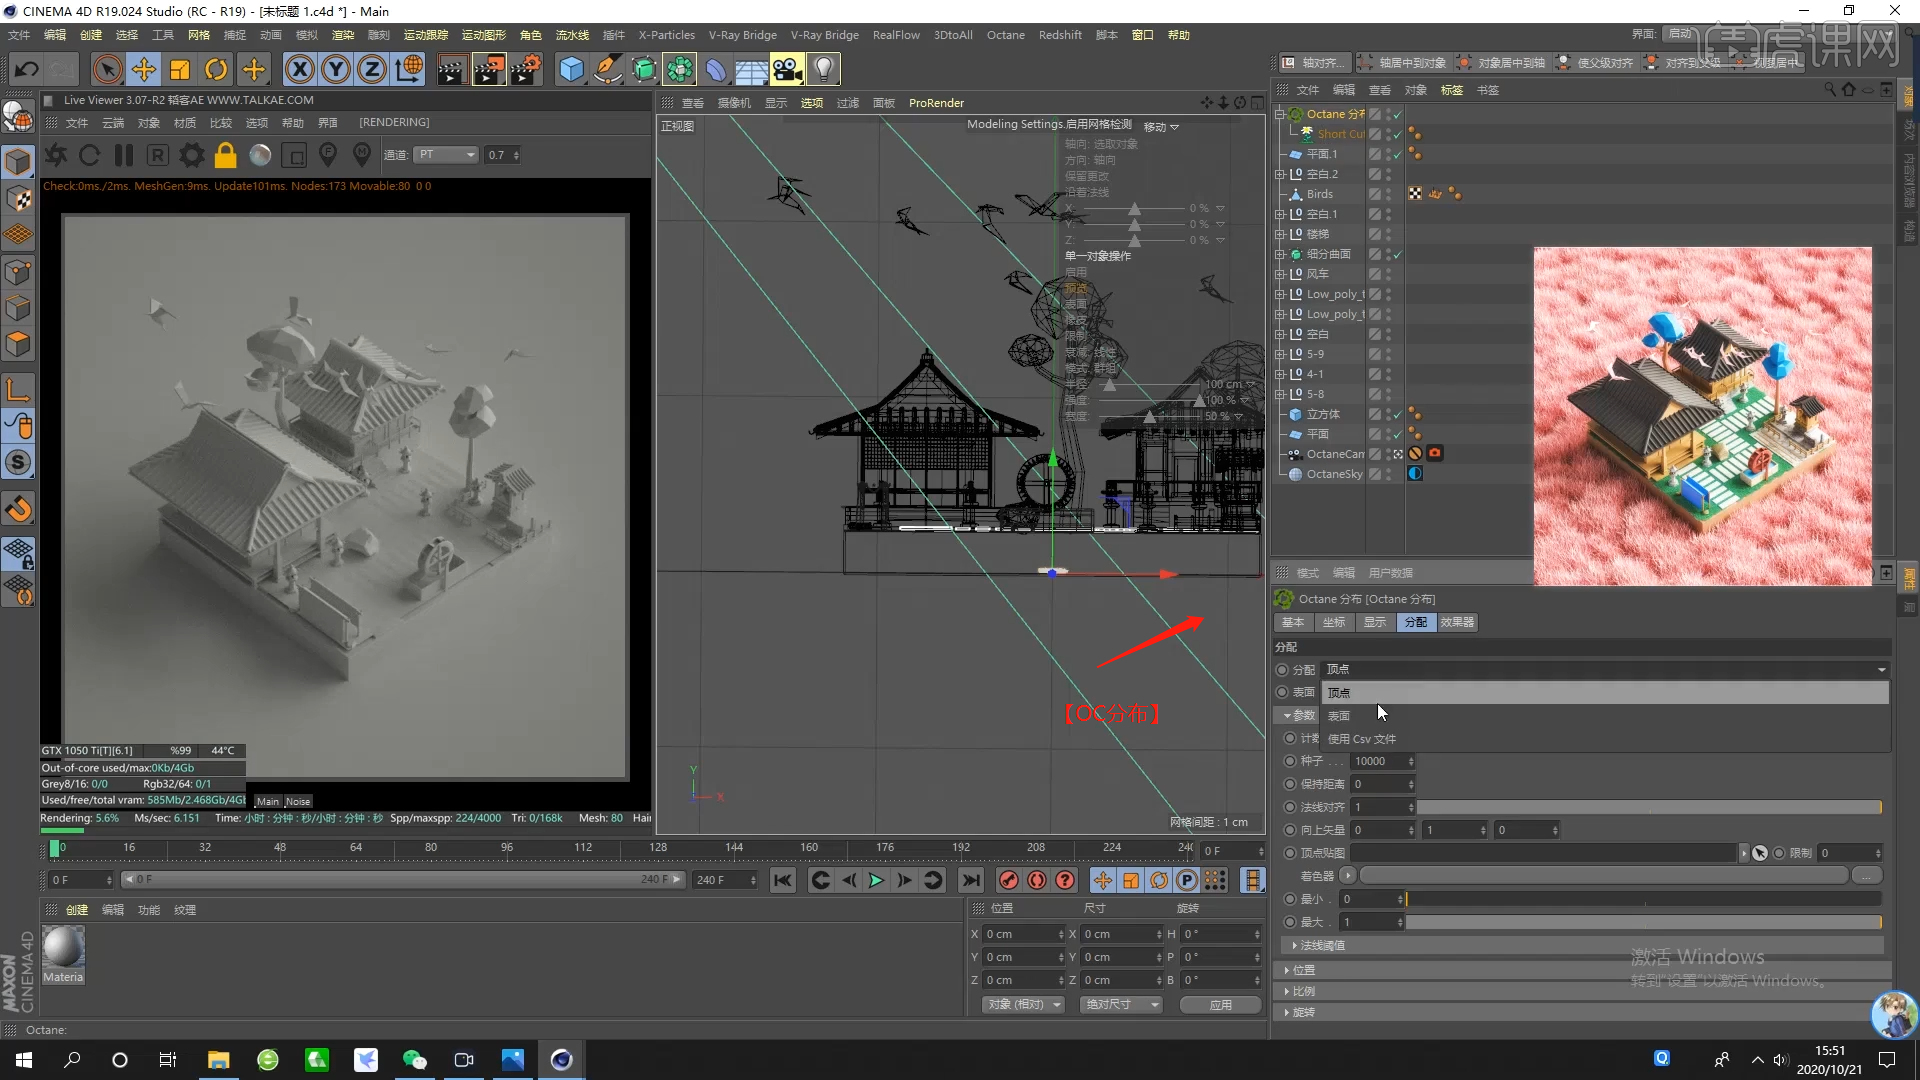Toggle 限制 radio dot
This screenshot has width=1920, height=1080.
coord(1779,853)
